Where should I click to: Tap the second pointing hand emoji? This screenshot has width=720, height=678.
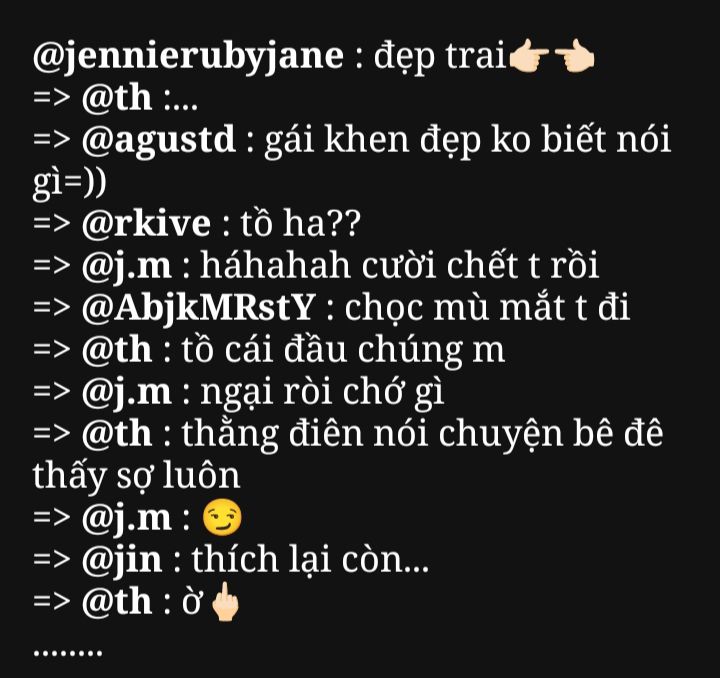coord(574,56)
